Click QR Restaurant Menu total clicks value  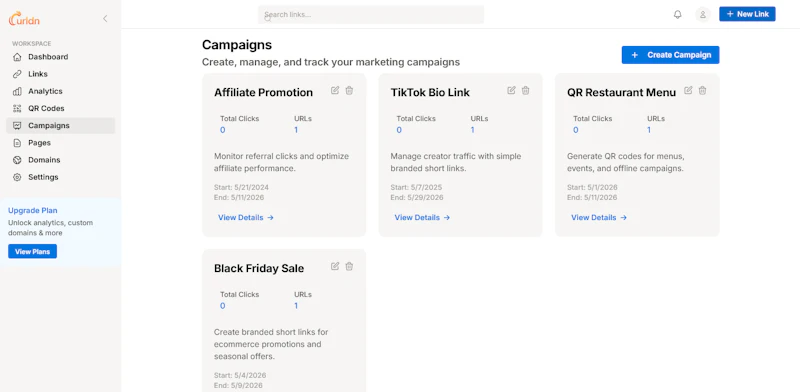tap(576, 130)
